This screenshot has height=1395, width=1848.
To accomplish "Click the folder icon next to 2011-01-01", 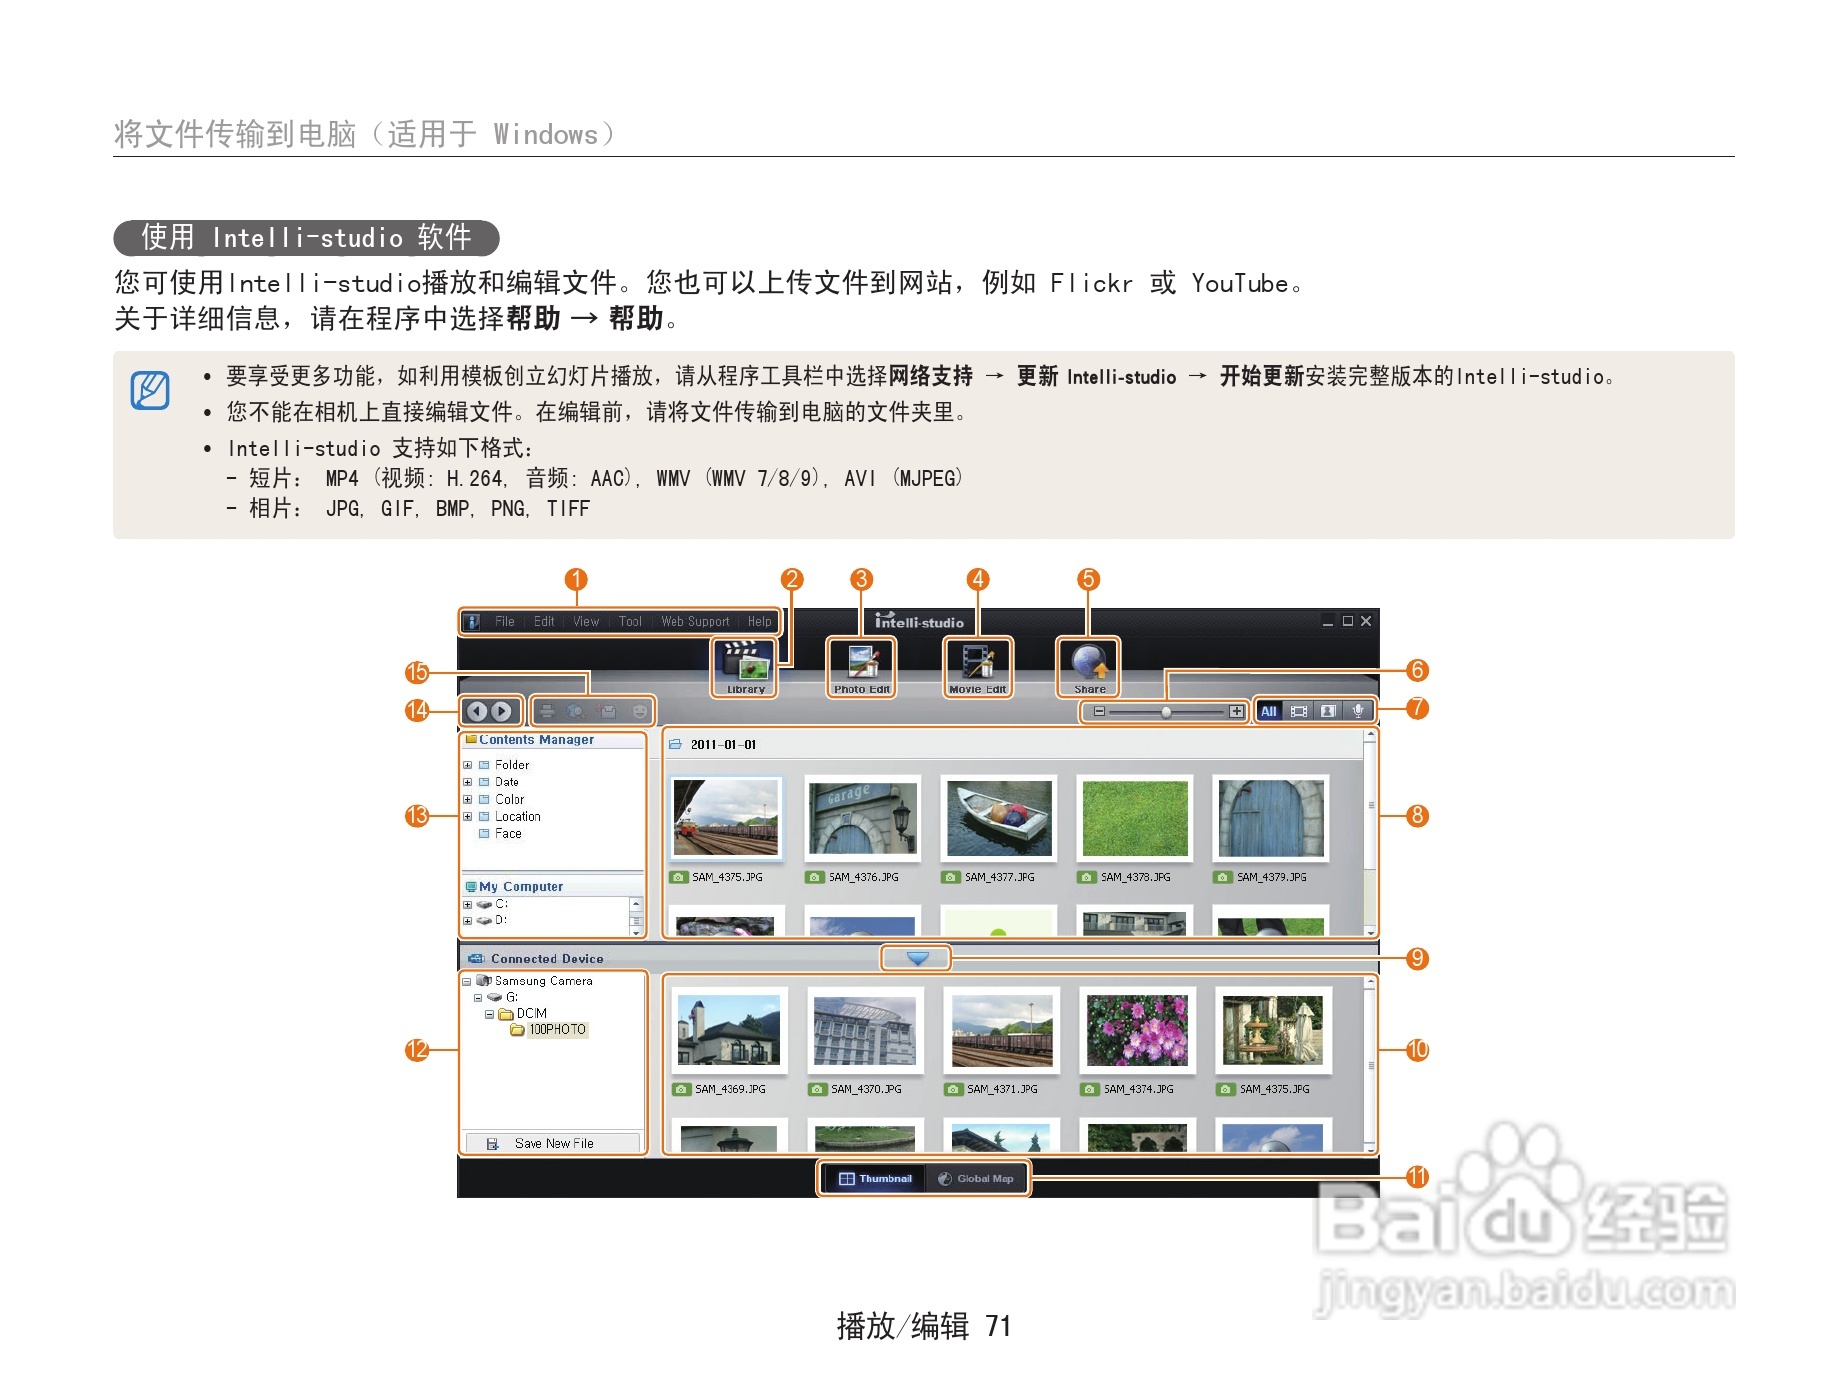I will 675,745.
